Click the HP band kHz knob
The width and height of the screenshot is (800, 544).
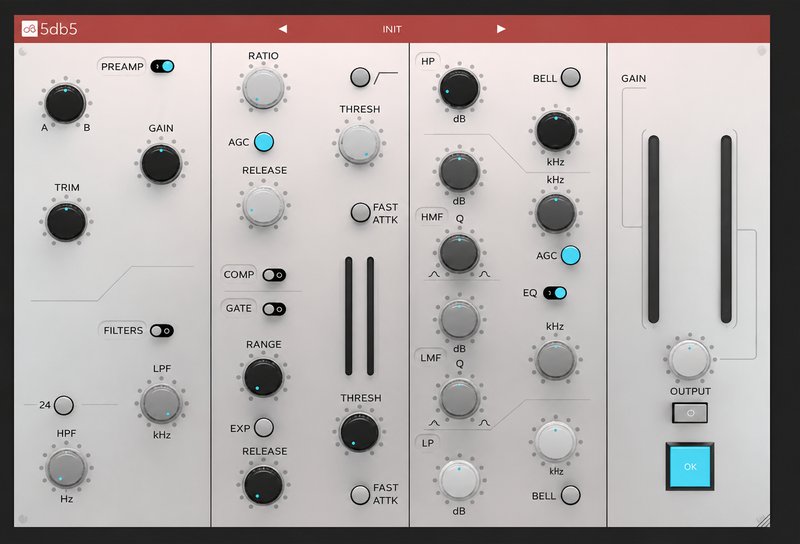556,131
